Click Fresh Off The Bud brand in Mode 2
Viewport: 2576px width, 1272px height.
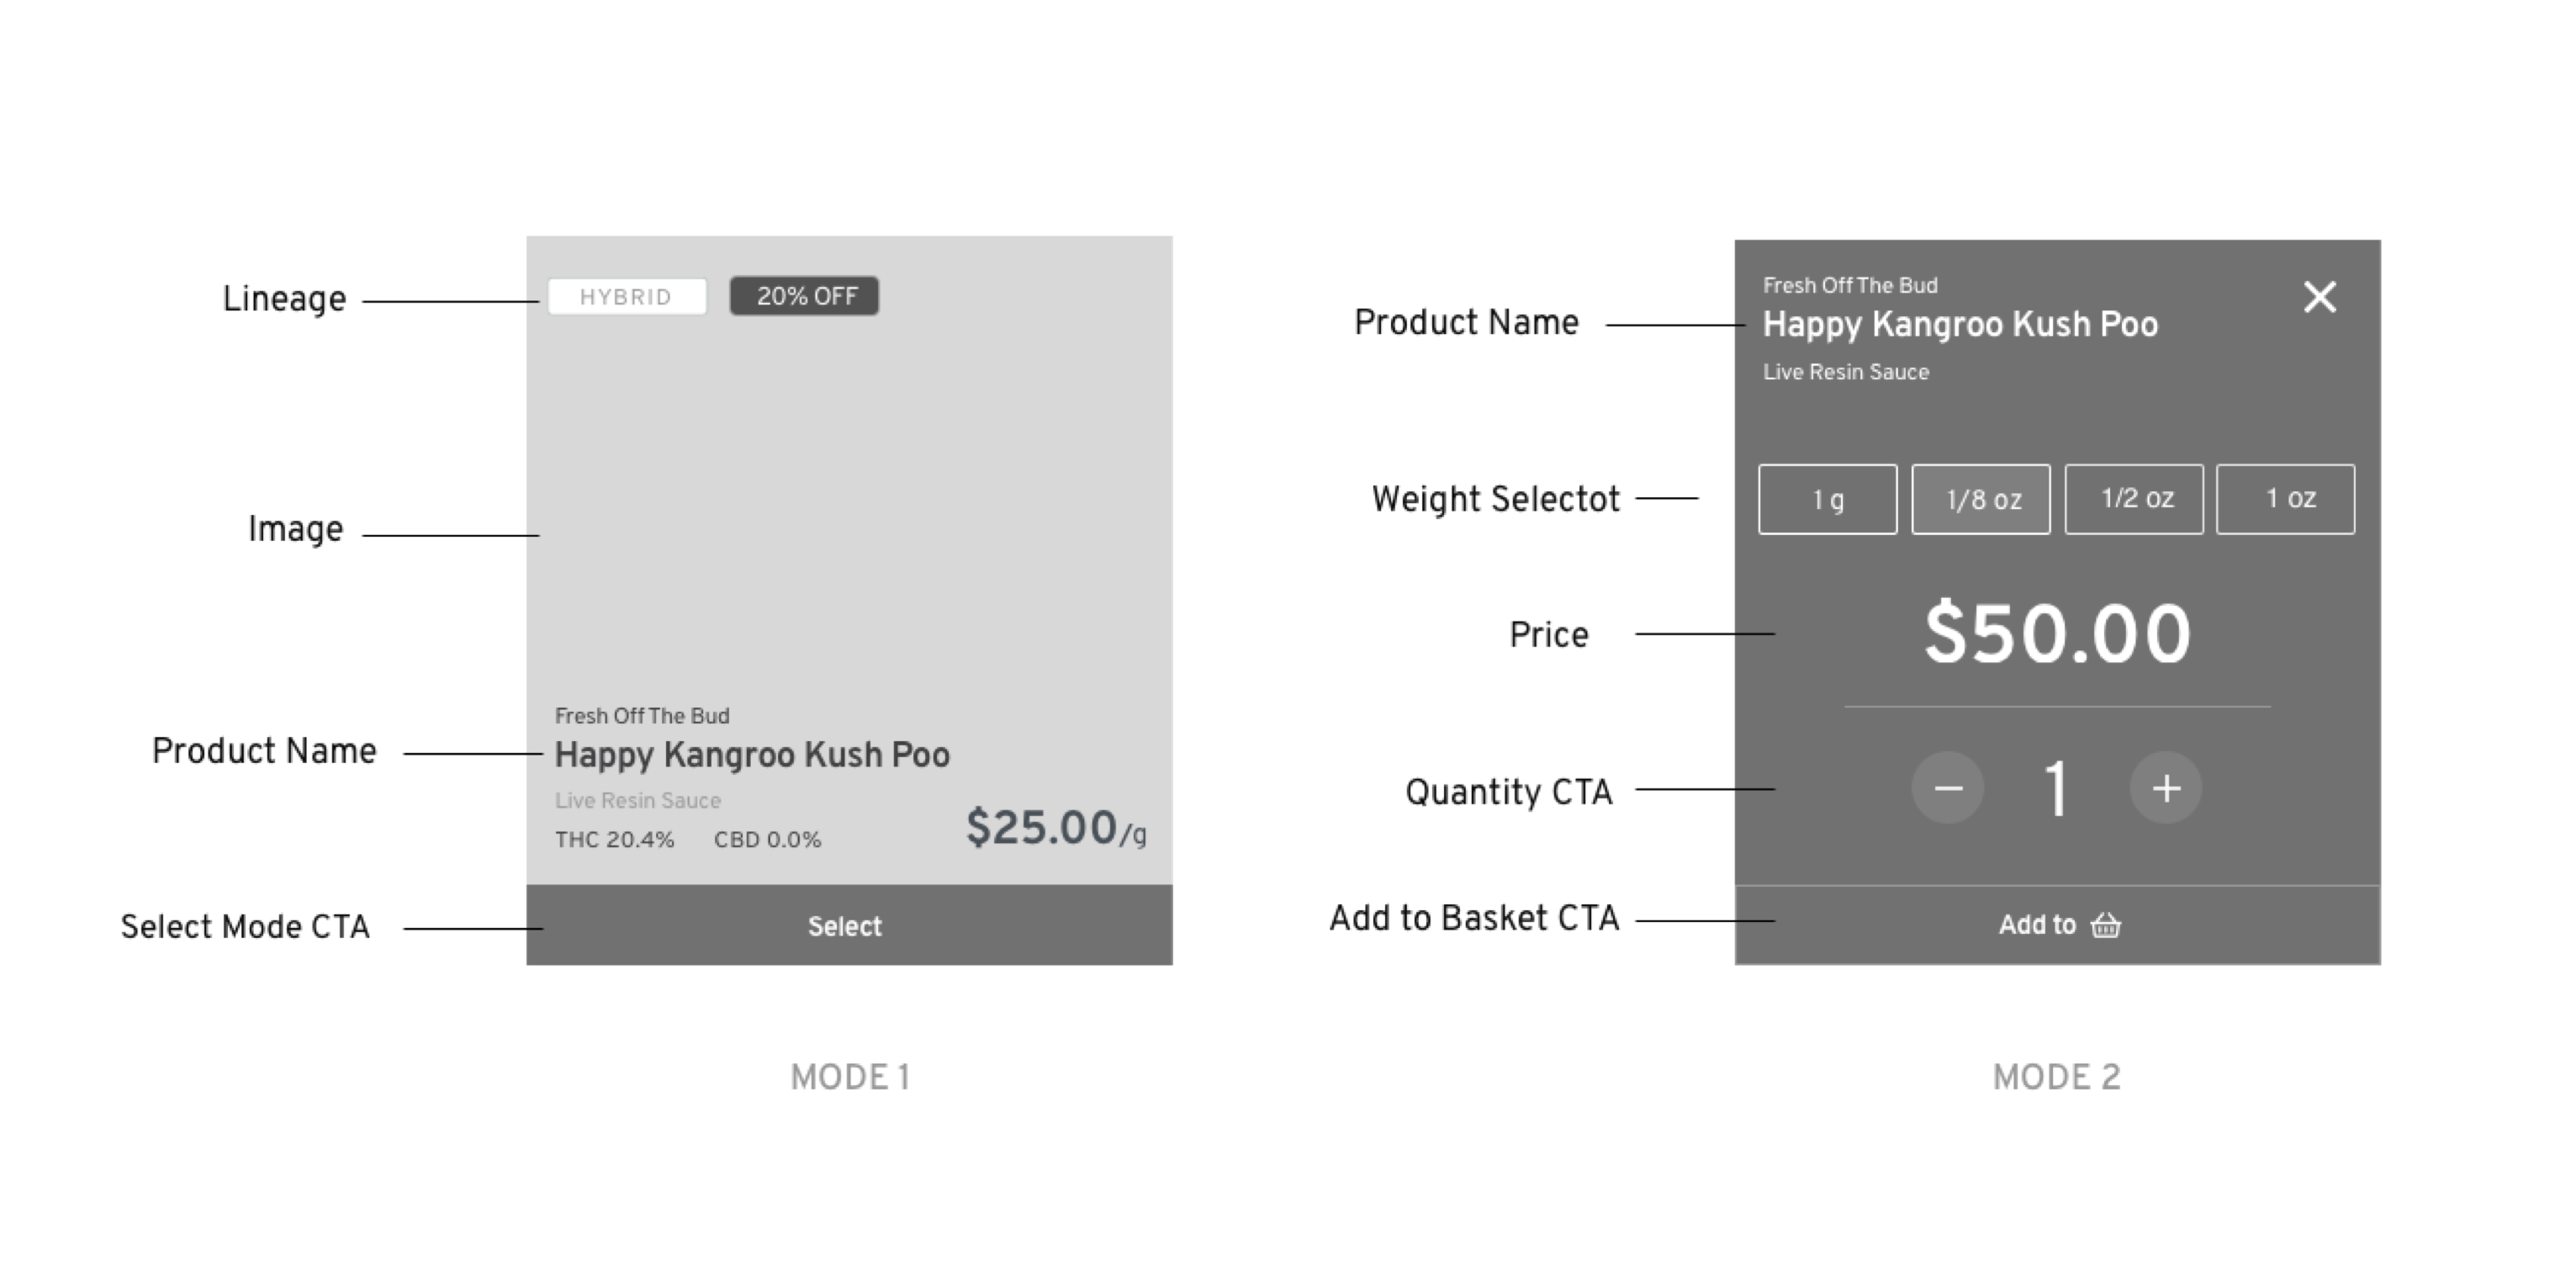[1850, 286]
